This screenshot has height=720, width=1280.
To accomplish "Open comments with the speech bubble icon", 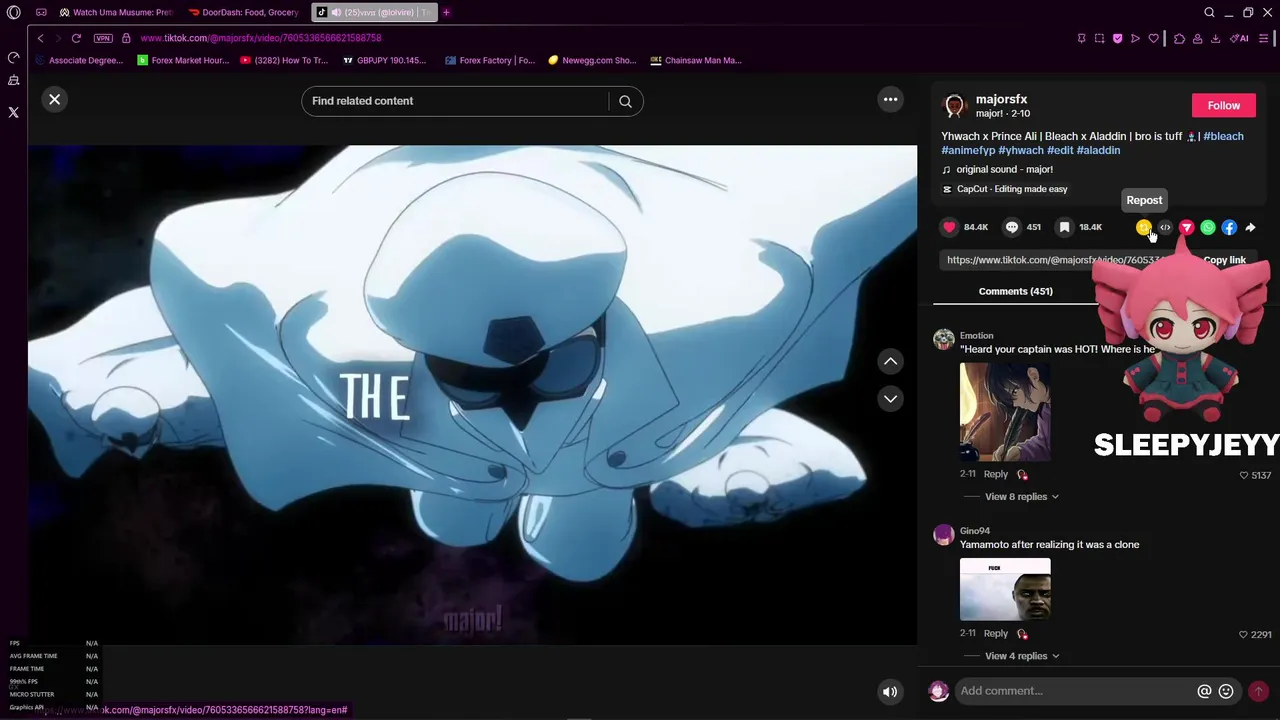I will pyautogui.click(x=1012, y=227).
